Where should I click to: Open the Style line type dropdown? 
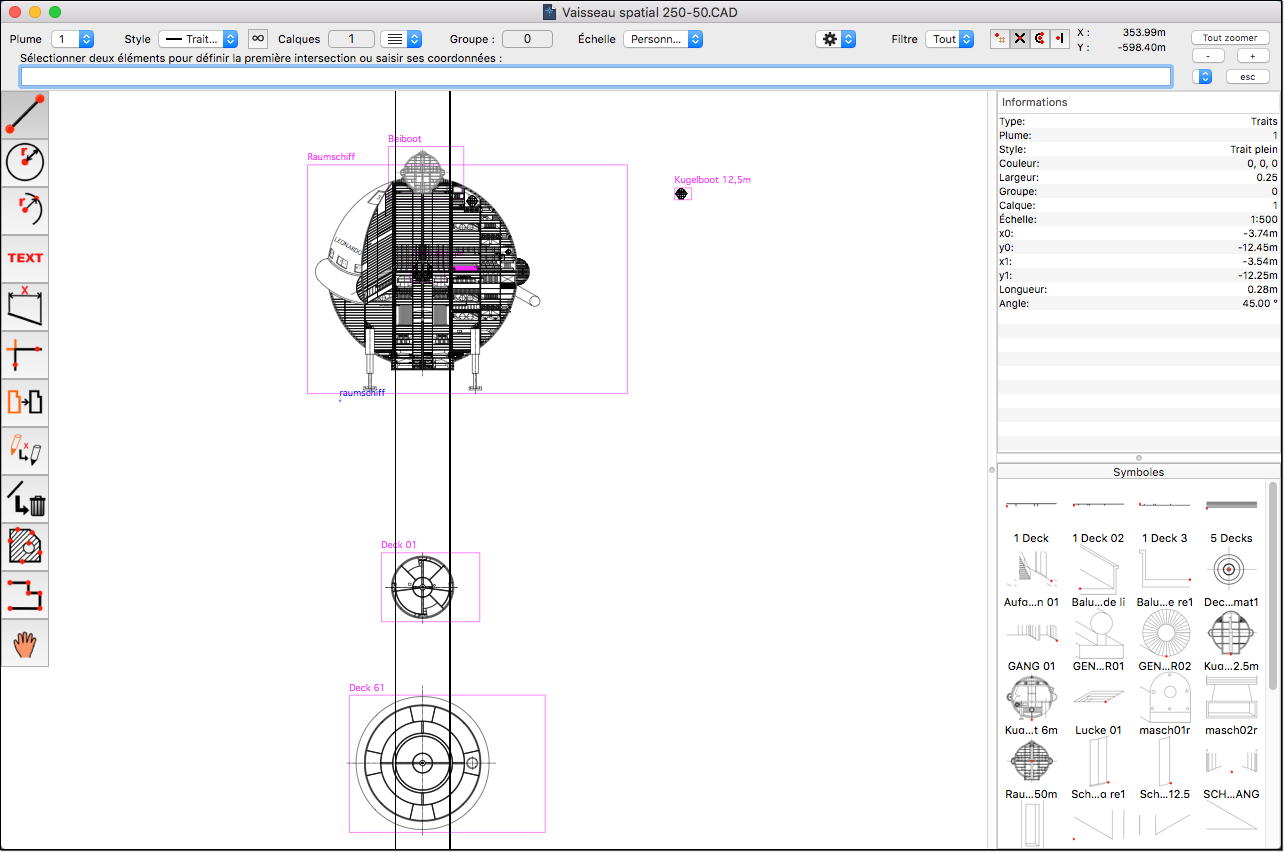(x=198, y=39)
